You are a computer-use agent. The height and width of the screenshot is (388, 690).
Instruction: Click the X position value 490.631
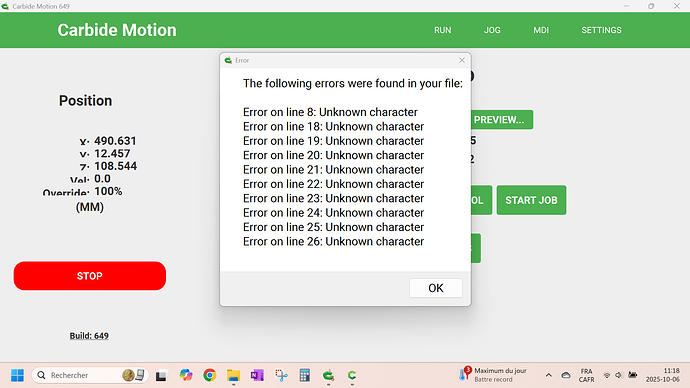(x=115, y=141)
